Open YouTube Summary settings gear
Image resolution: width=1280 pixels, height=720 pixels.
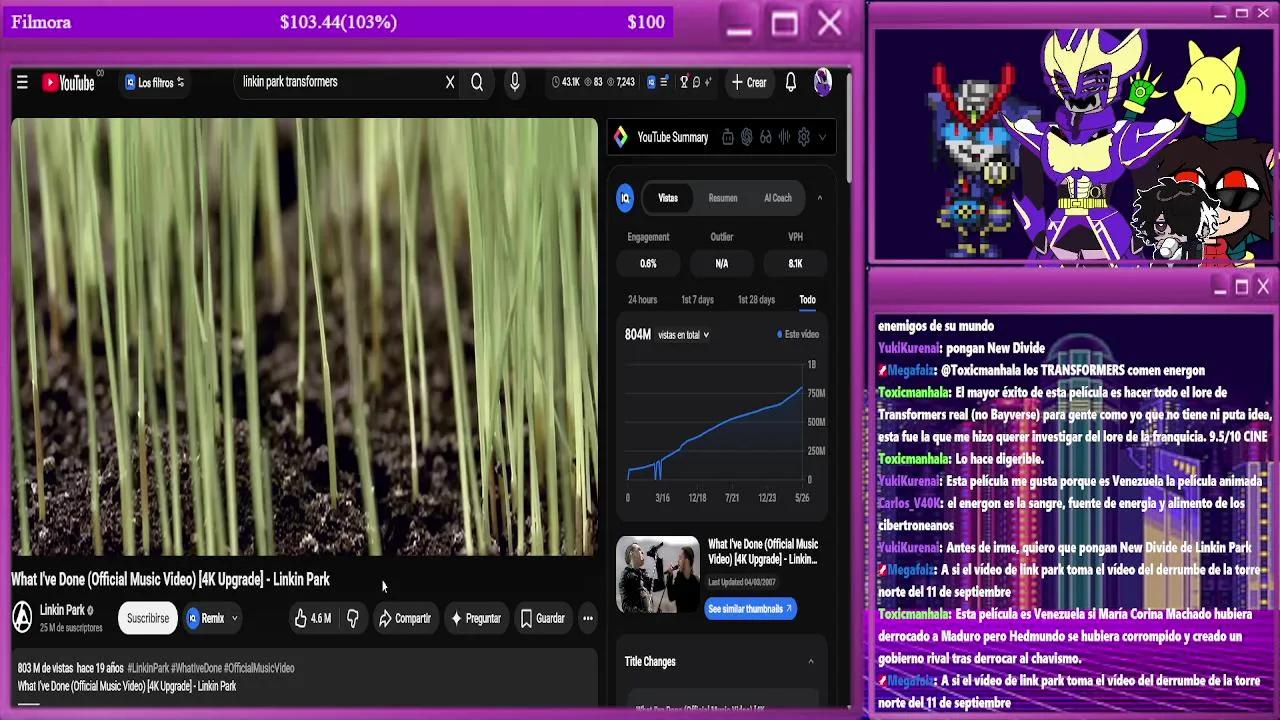(803, 137)
